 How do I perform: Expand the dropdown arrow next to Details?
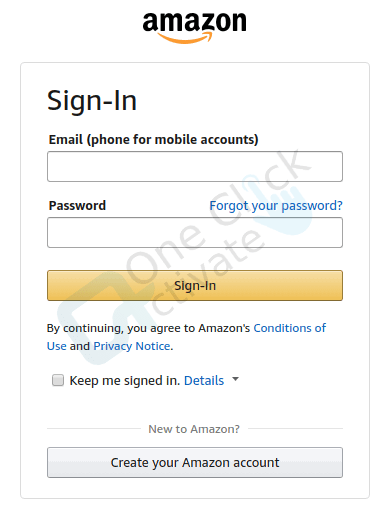tap(235, 379)
